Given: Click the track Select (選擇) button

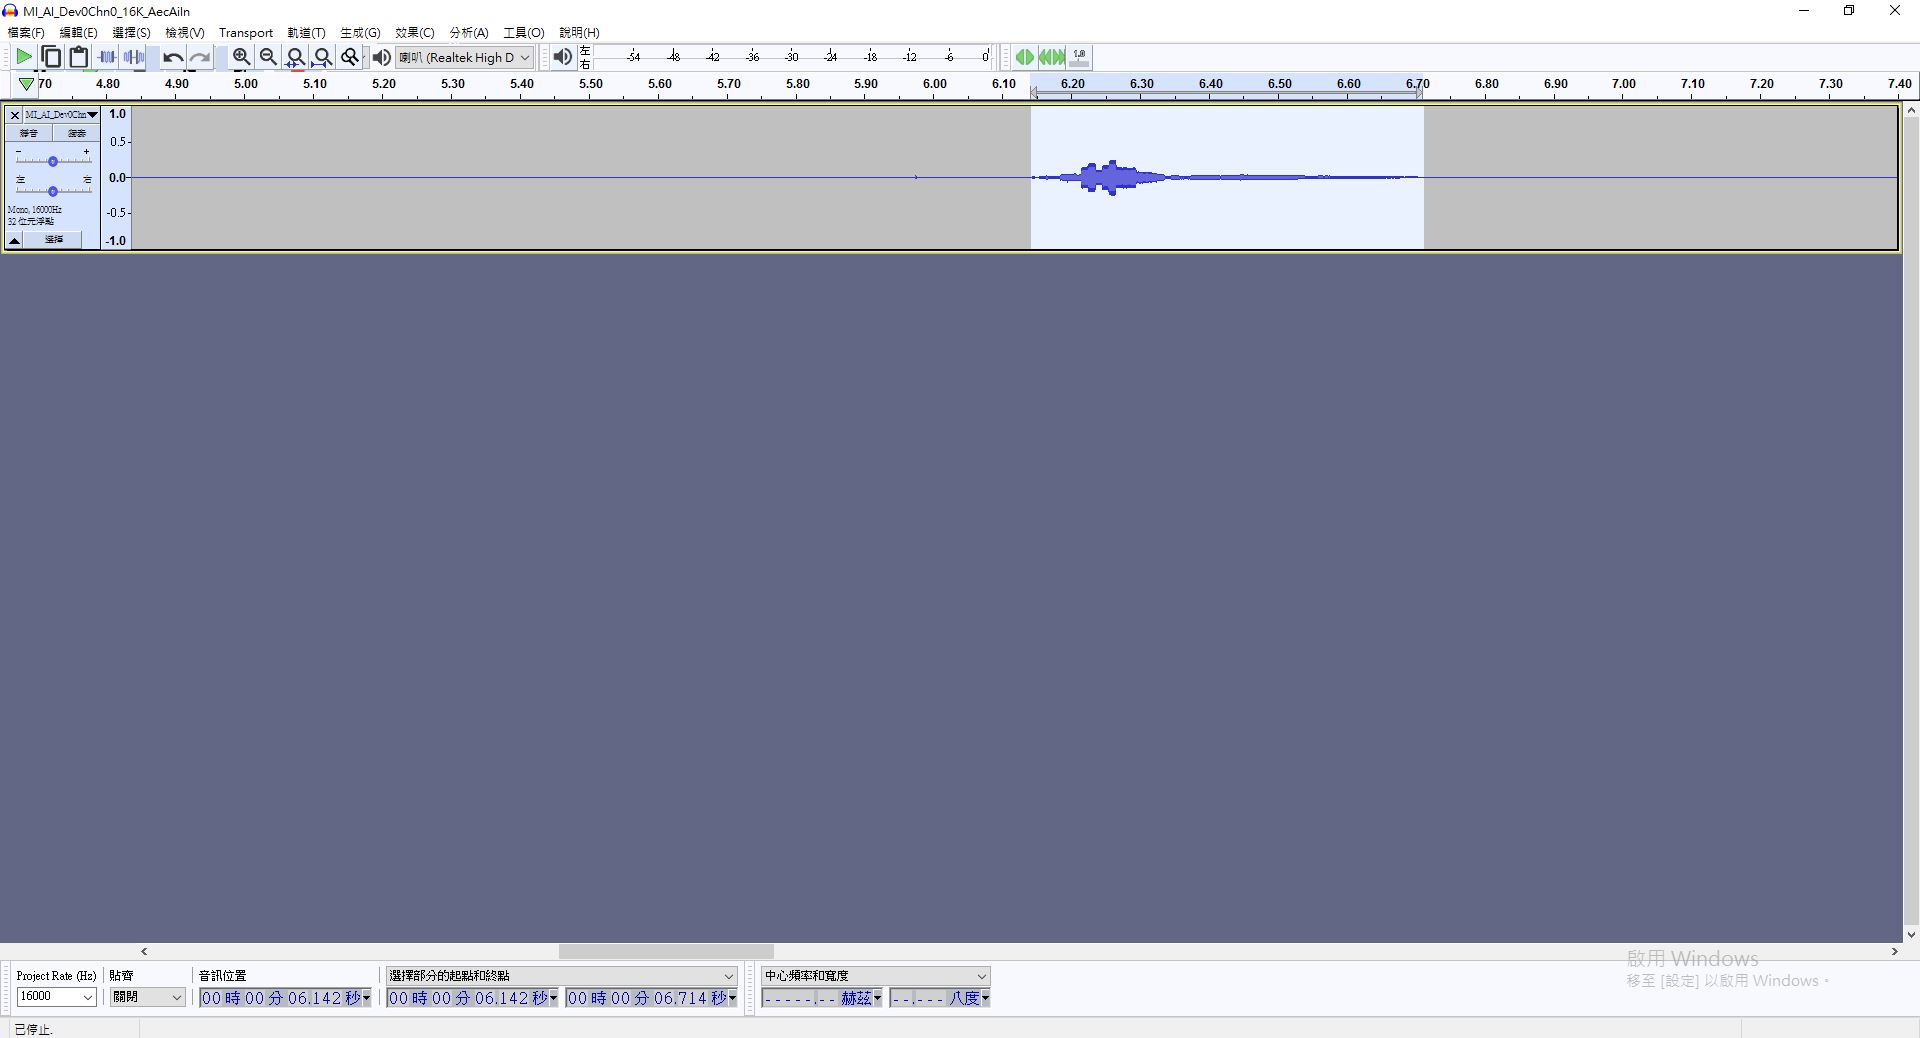Looking at the screenshot, I should point(54,240).
